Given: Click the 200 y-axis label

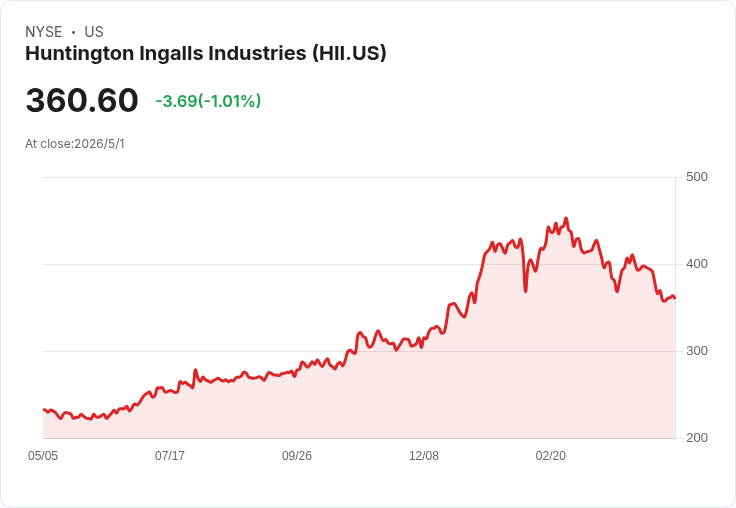Looking at the screenshot, I should point(697,438).
